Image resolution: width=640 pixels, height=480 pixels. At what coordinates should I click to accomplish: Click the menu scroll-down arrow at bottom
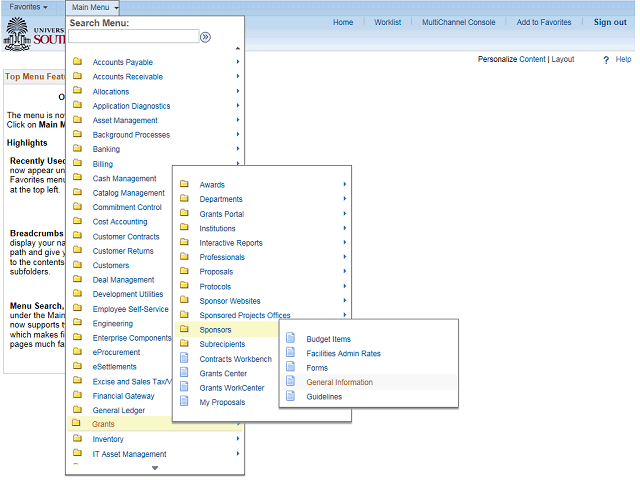pos(155,468)
